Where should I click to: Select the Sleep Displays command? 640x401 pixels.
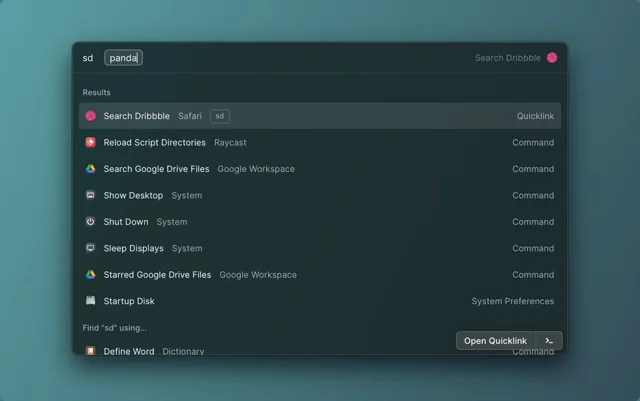(x=320, y=248)
